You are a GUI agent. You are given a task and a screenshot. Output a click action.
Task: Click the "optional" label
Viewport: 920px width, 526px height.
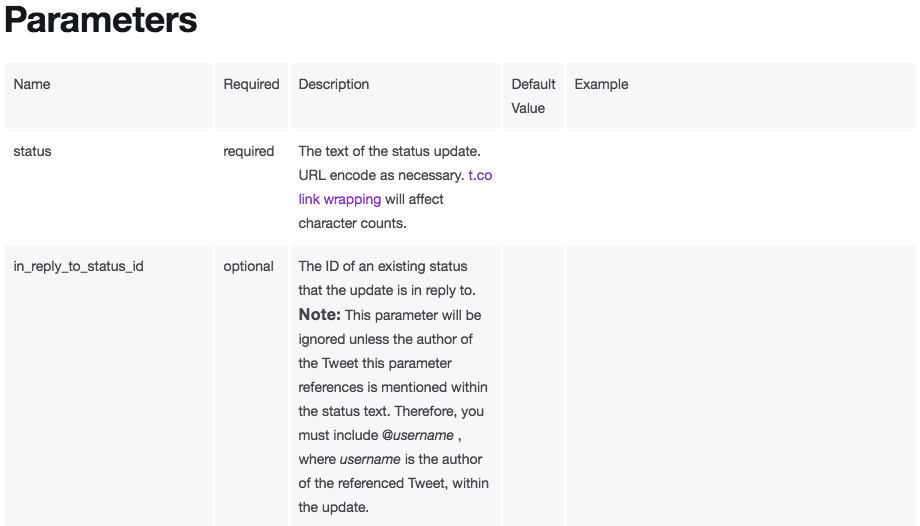pos(248,267)
